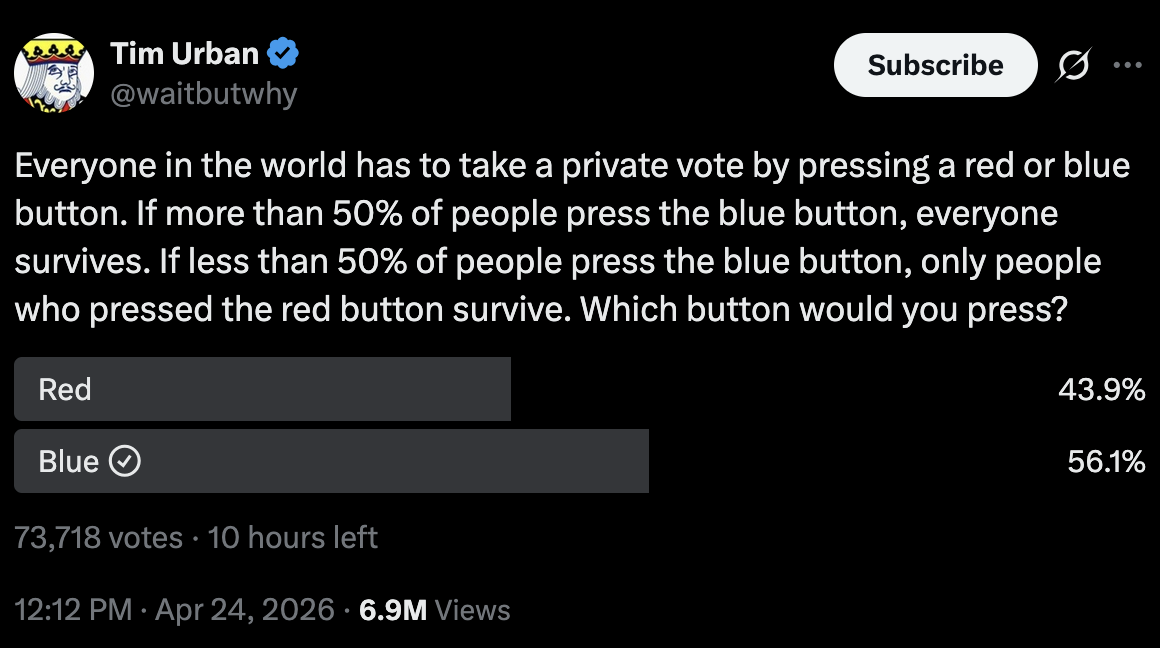
Task: Open Tim Urban's profile picture avatar
Action: [x=54, y=73]
